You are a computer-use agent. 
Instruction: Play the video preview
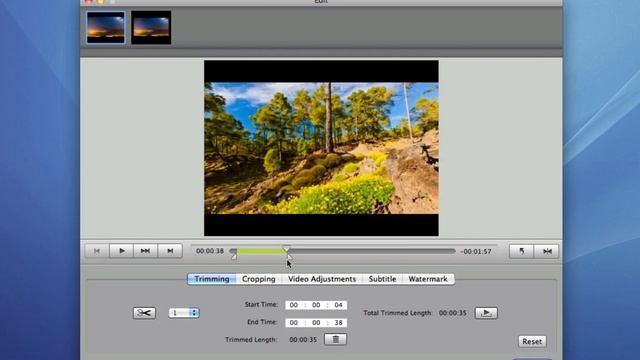pos(121,251)
